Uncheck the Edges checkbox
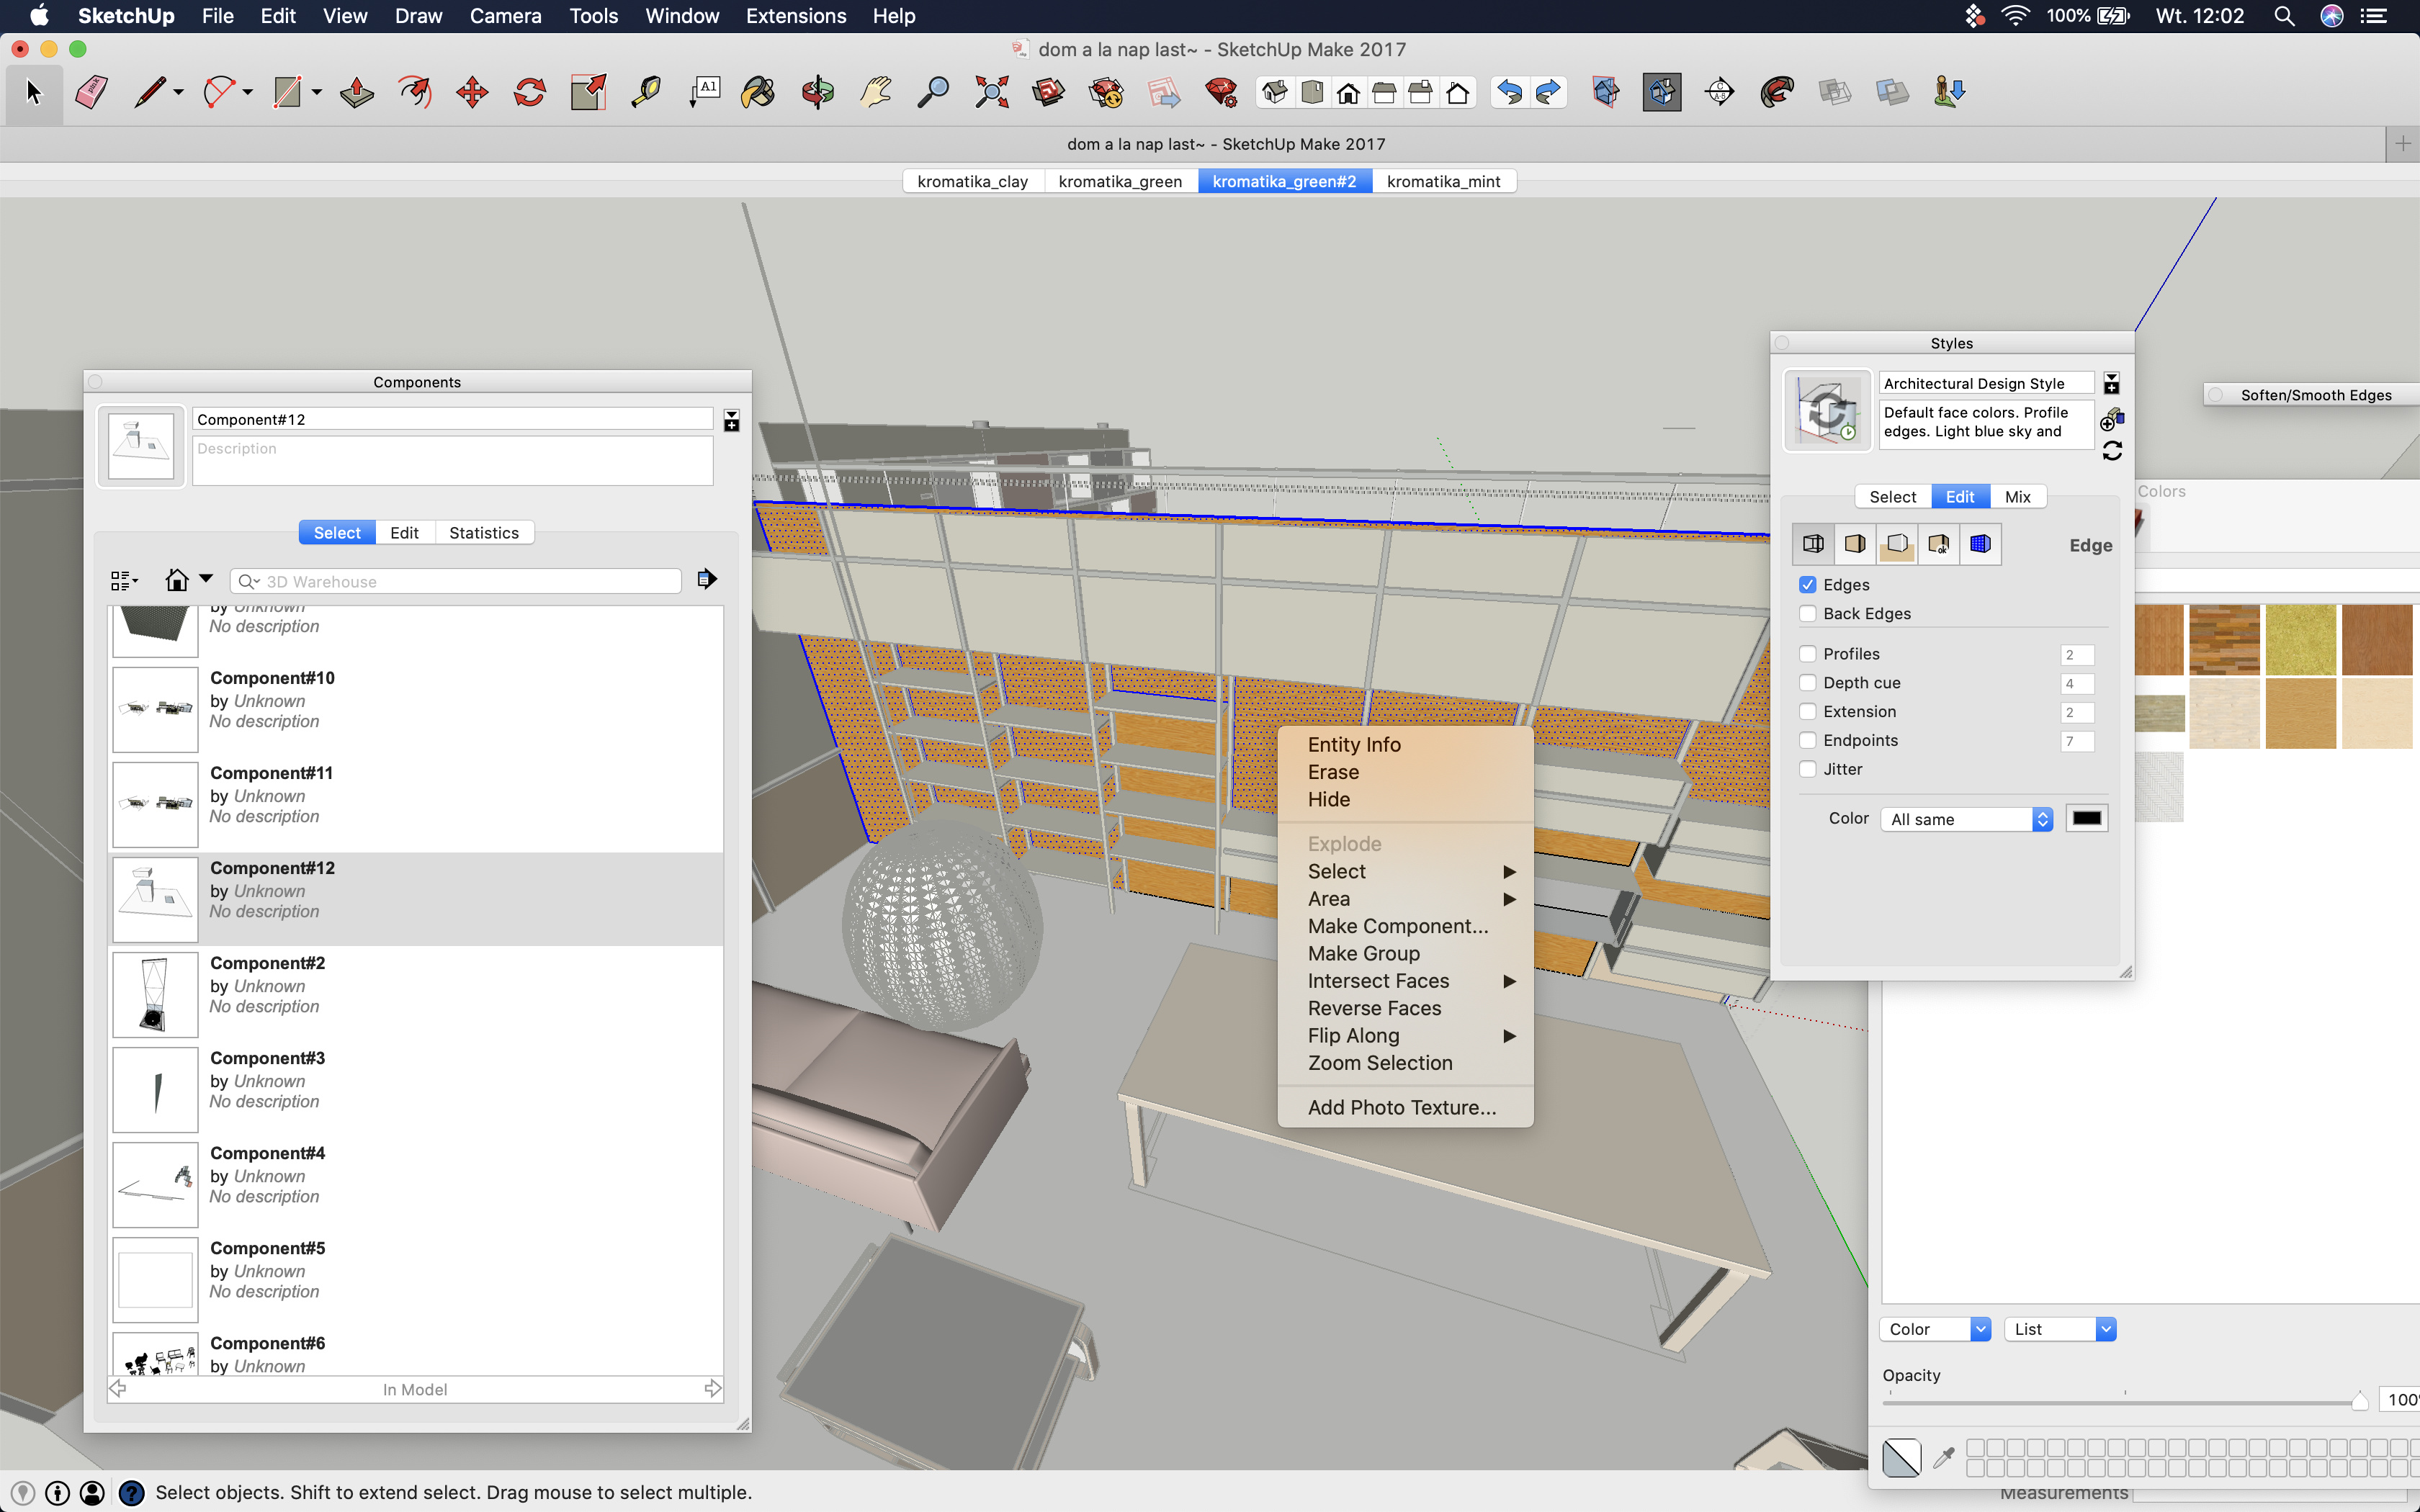The width and height of the screenshot is (2420, 1512). [x=1808, y=585]
